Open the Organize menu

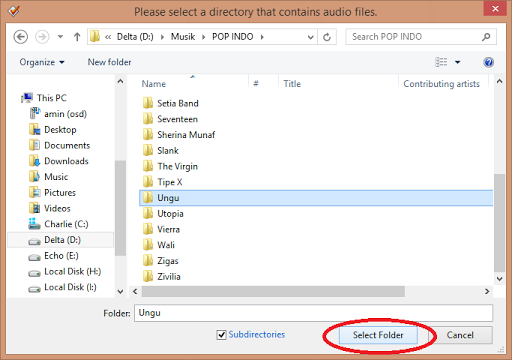coord(42,62)
